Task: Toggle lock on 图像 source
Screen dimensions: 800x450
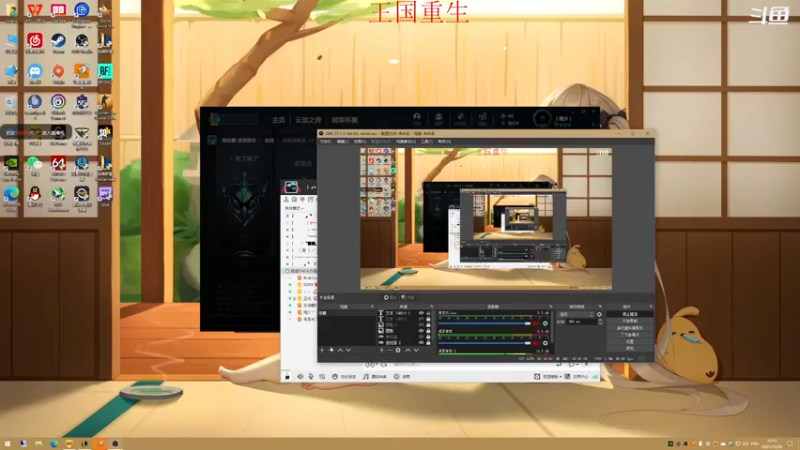Action: 428,331
